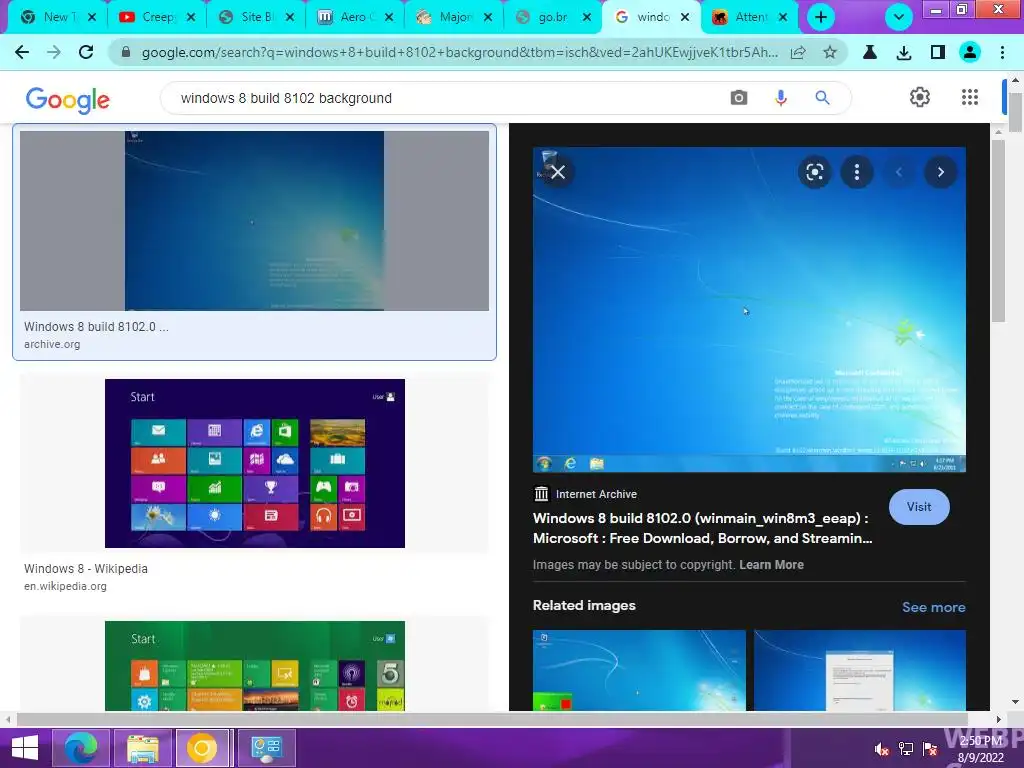
Task: Open the Internet Archive source link
Action: (584, 494)
